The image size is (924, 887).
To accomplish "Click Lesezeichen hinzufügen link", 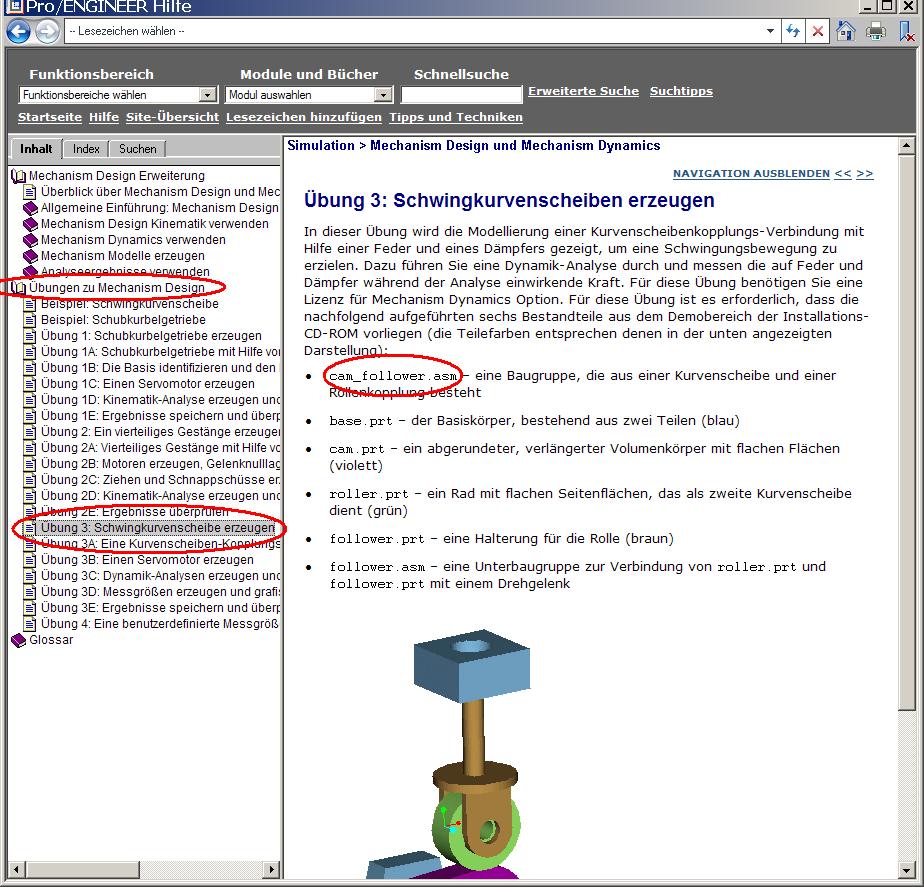I will (x=304, y=117).
